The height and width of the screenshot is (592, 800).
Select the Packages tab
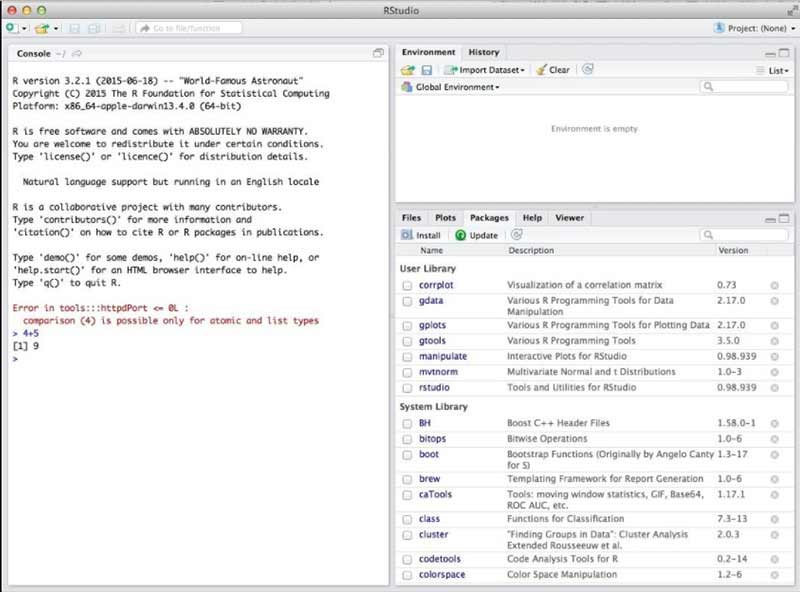pos(489,218)
